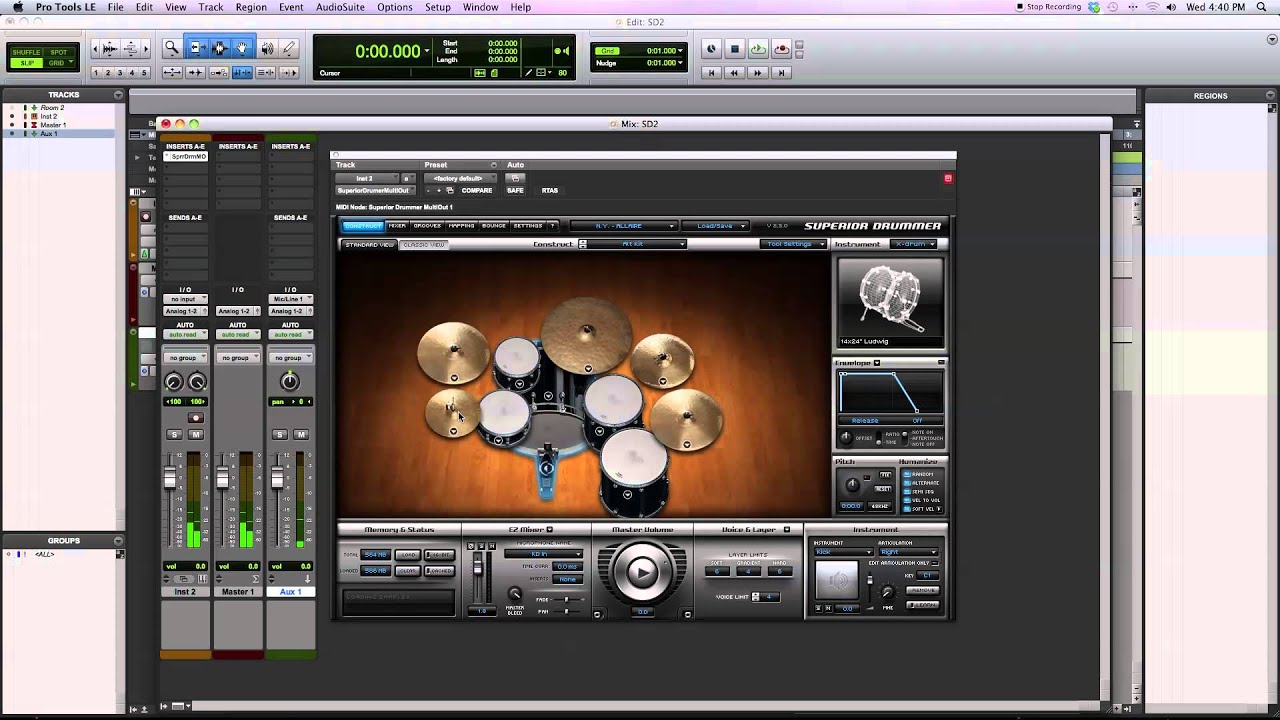
Task: Click the kick drum pedal
Action: coord(546,473)
